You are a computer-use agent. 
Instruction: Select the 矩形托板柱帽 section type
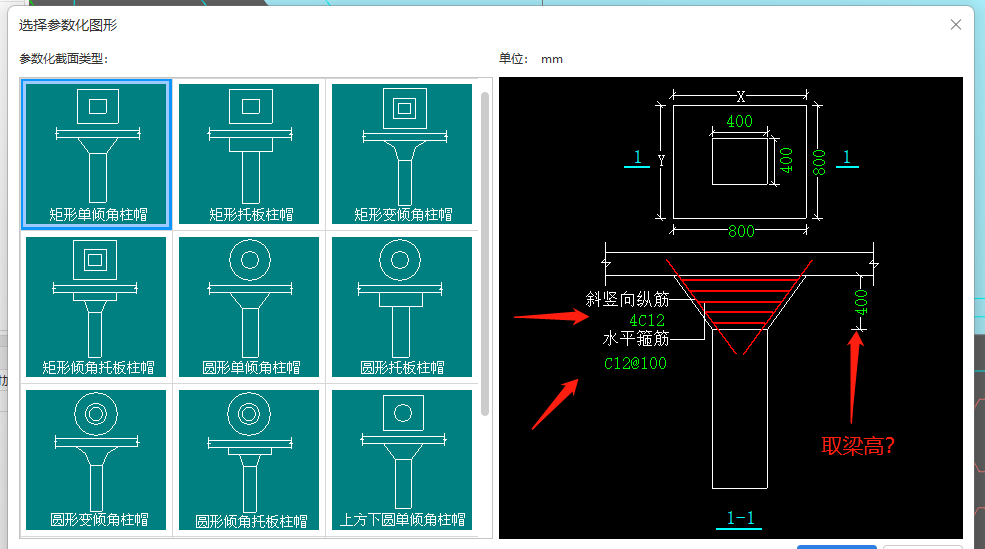click(249, 154)
